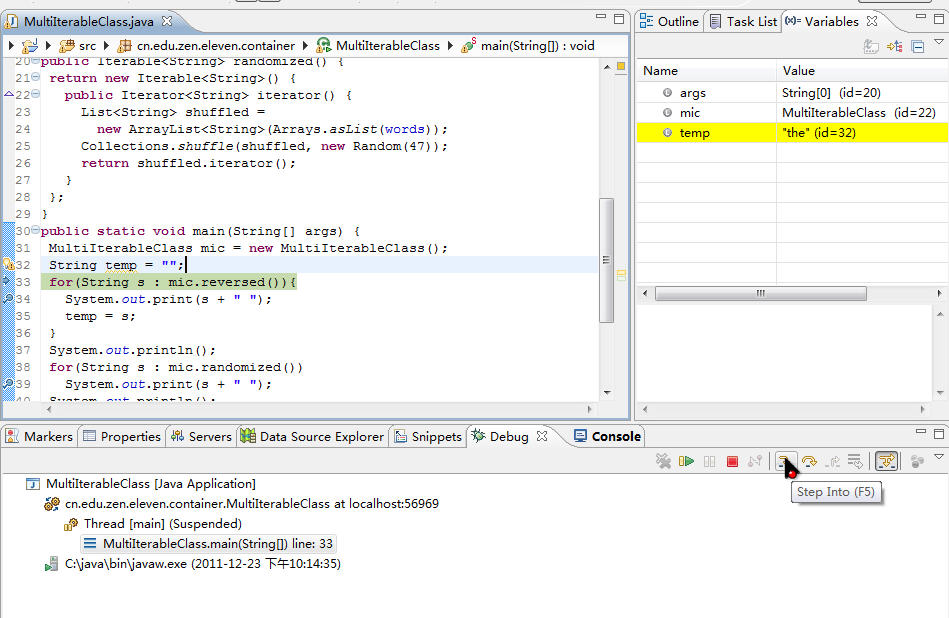949x618 pixels.
Task: Click Drop to Frame icon
Action: 855,461
